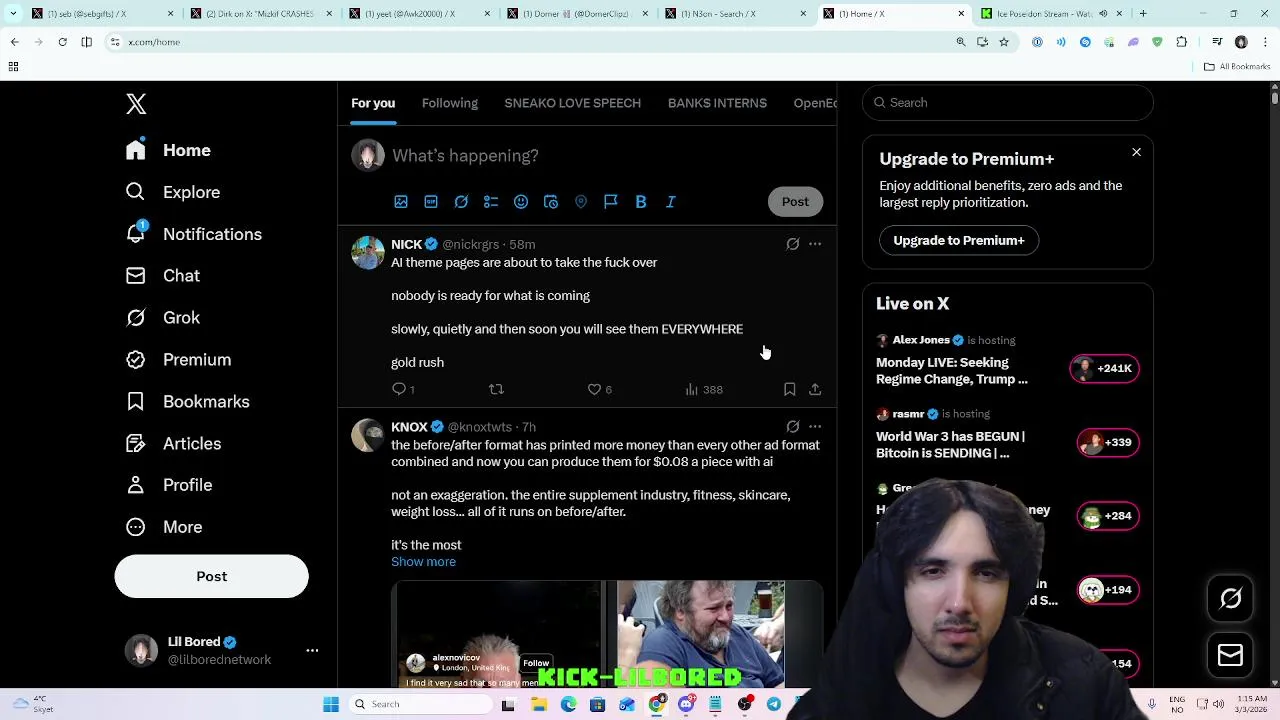Open Chat envelope in sidebar
This screenshot has width=1280, height=720.
[x=163, y=276]
